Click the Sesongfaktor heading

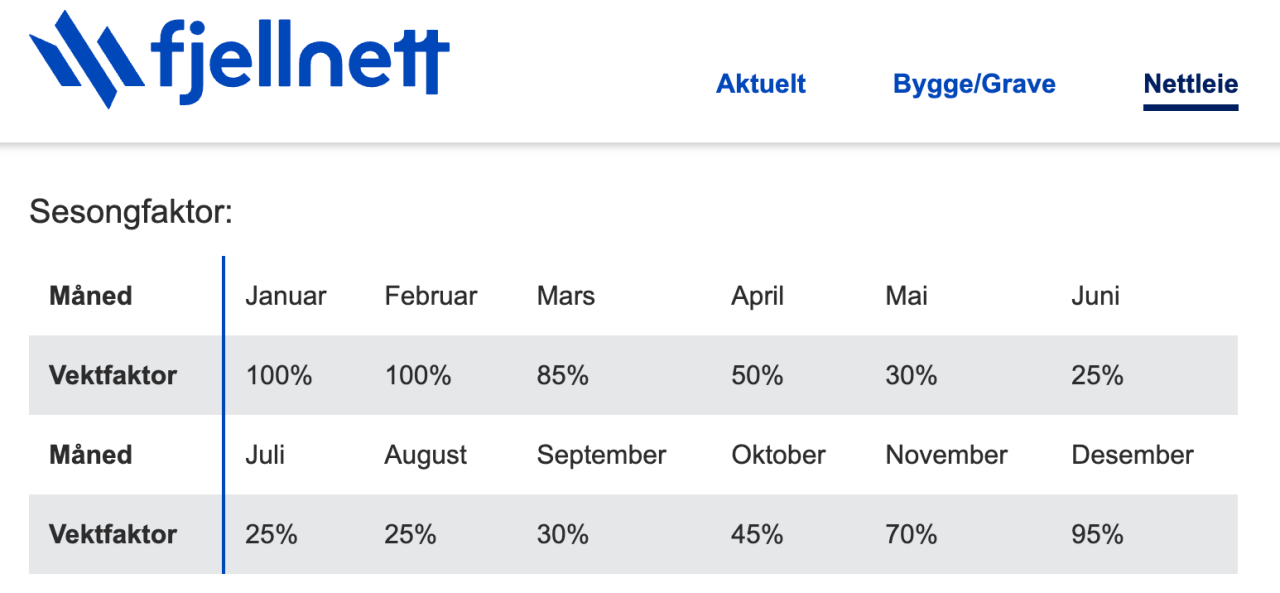[x=131, y=212]
